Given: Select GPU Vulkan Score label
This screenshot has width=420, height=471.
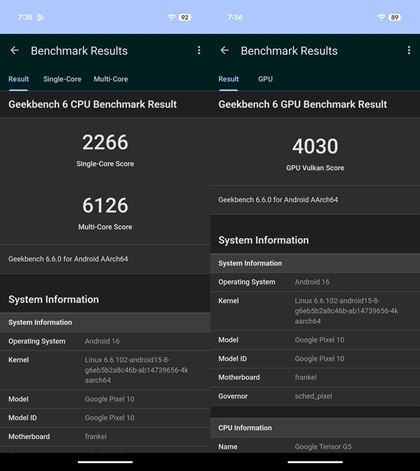Looking at the screenshot, I should click(315, 168).
